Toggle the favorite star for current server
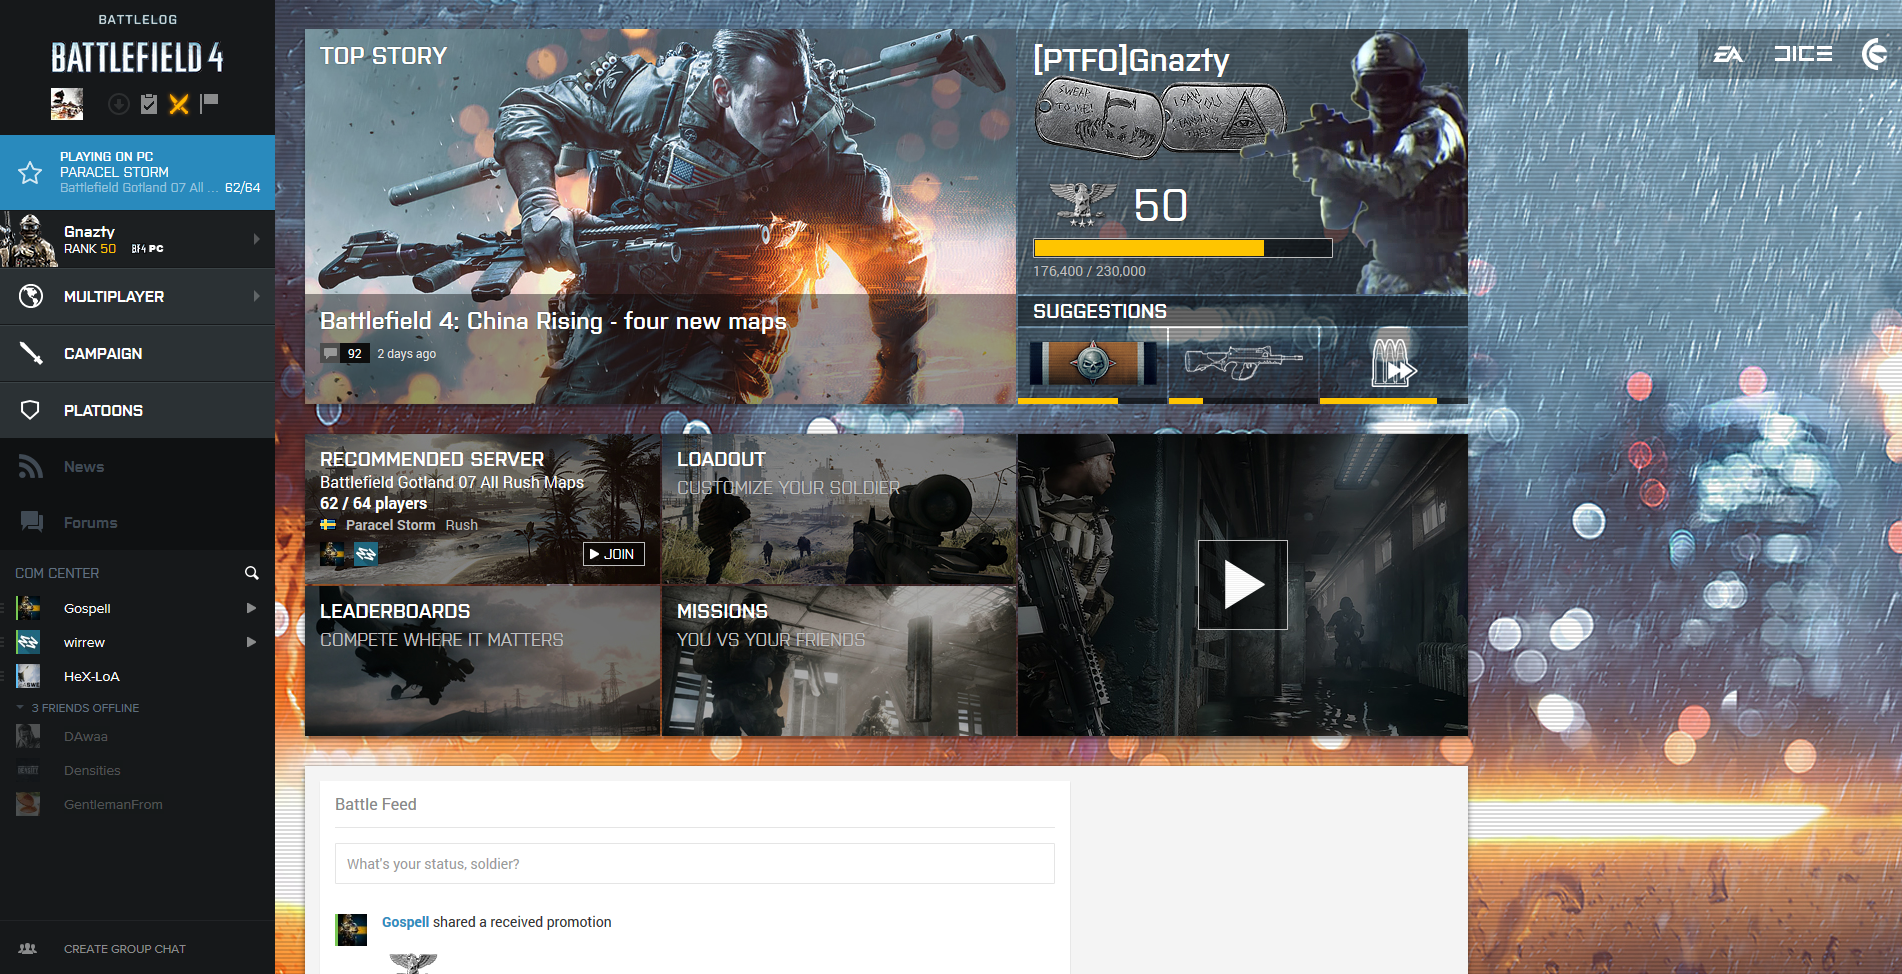 [x=30, y=173]
